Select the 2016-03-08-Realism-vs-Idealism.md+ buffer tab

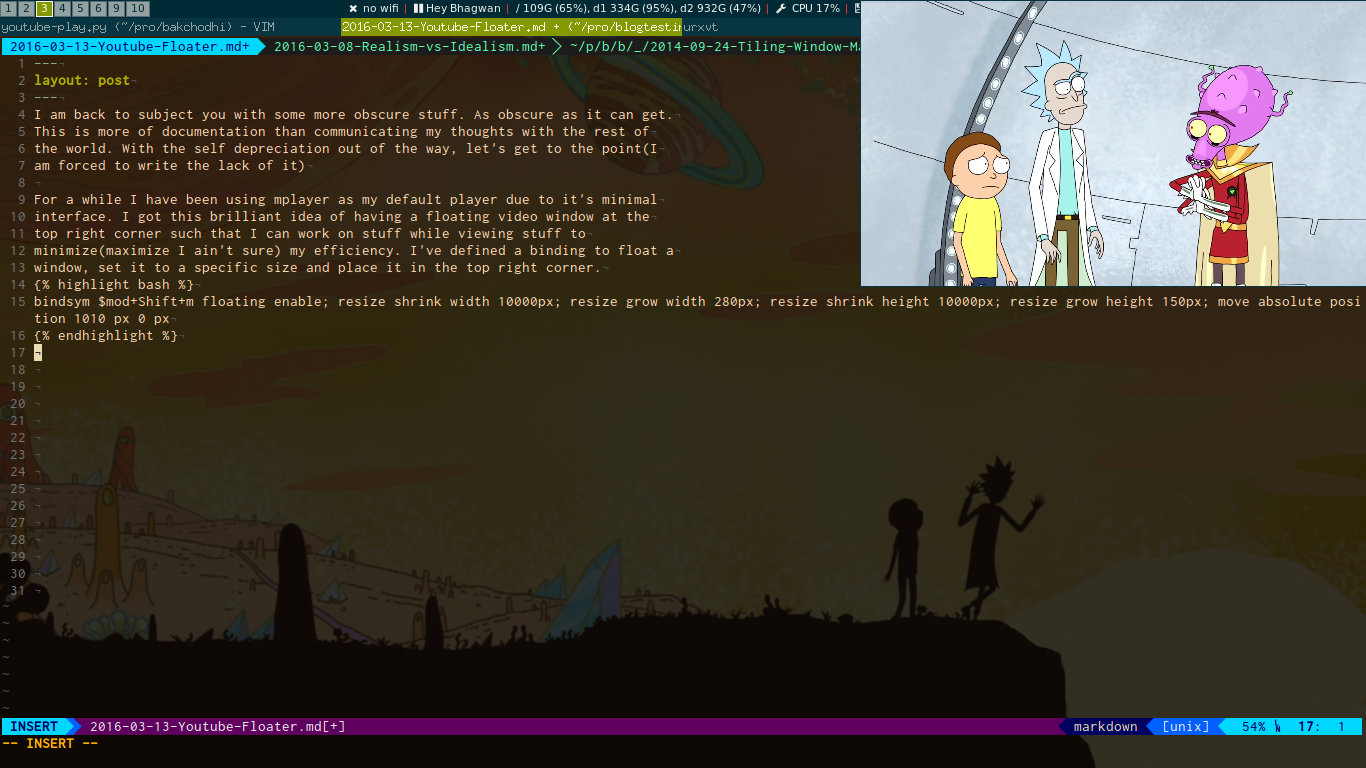(410, 46)
